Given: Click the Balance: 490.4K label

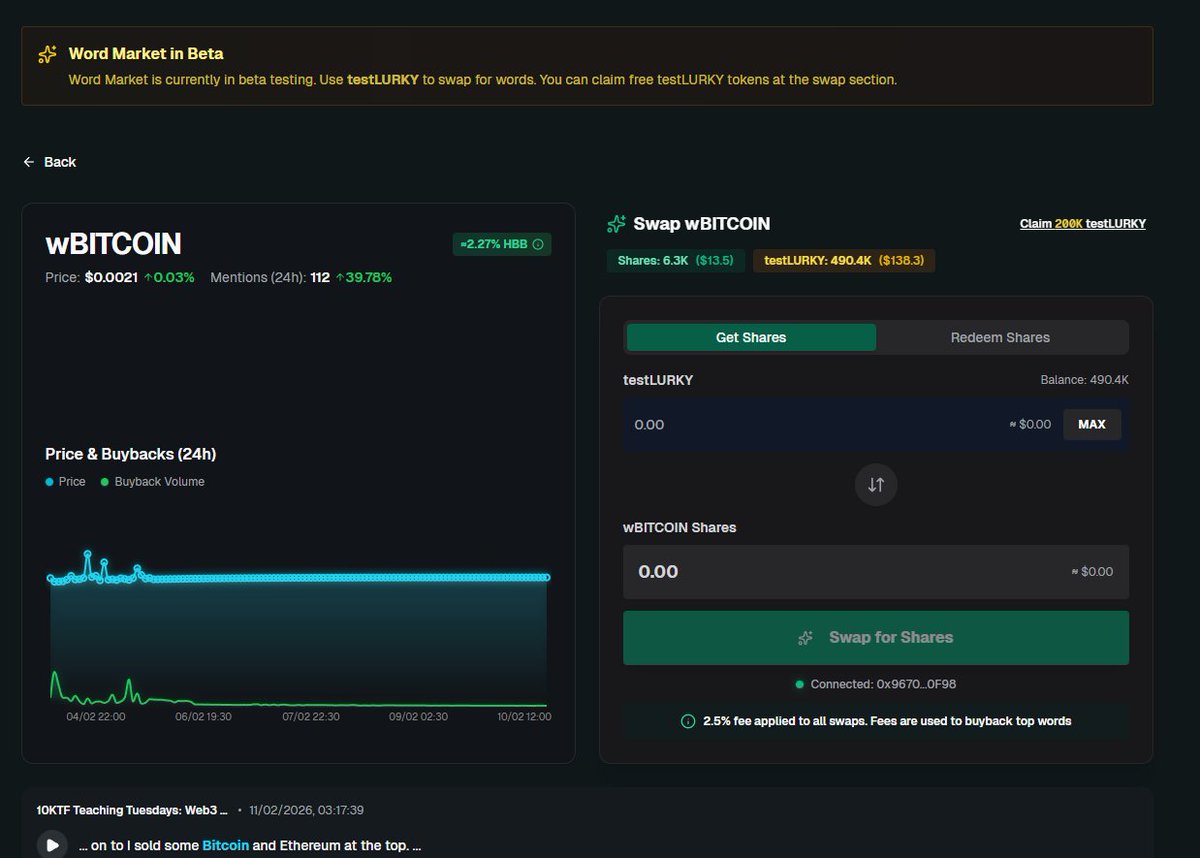Looking at the screenshot, I should [x=1084, y=380].
